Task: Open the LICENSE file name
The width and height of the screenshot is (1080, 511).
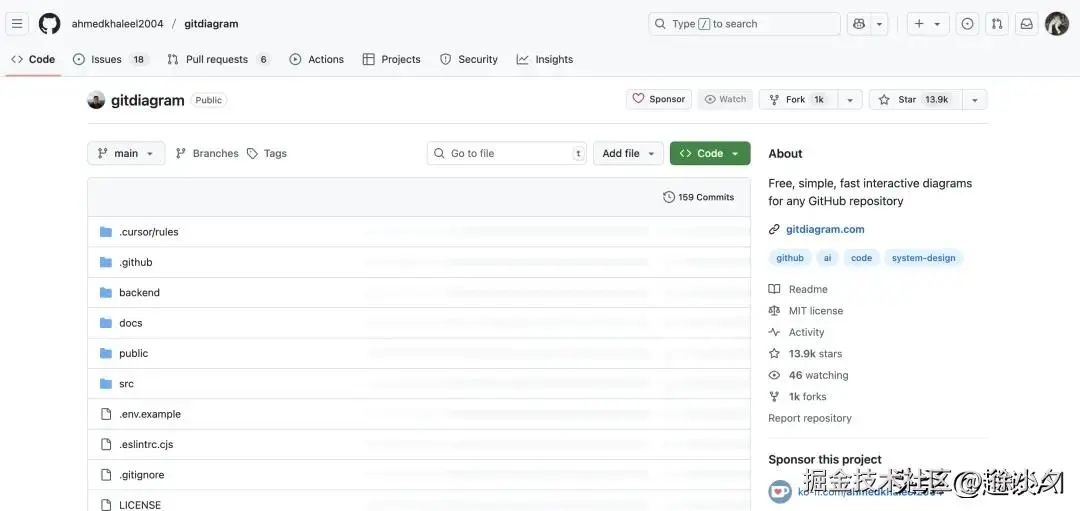Action: [140, 505]
